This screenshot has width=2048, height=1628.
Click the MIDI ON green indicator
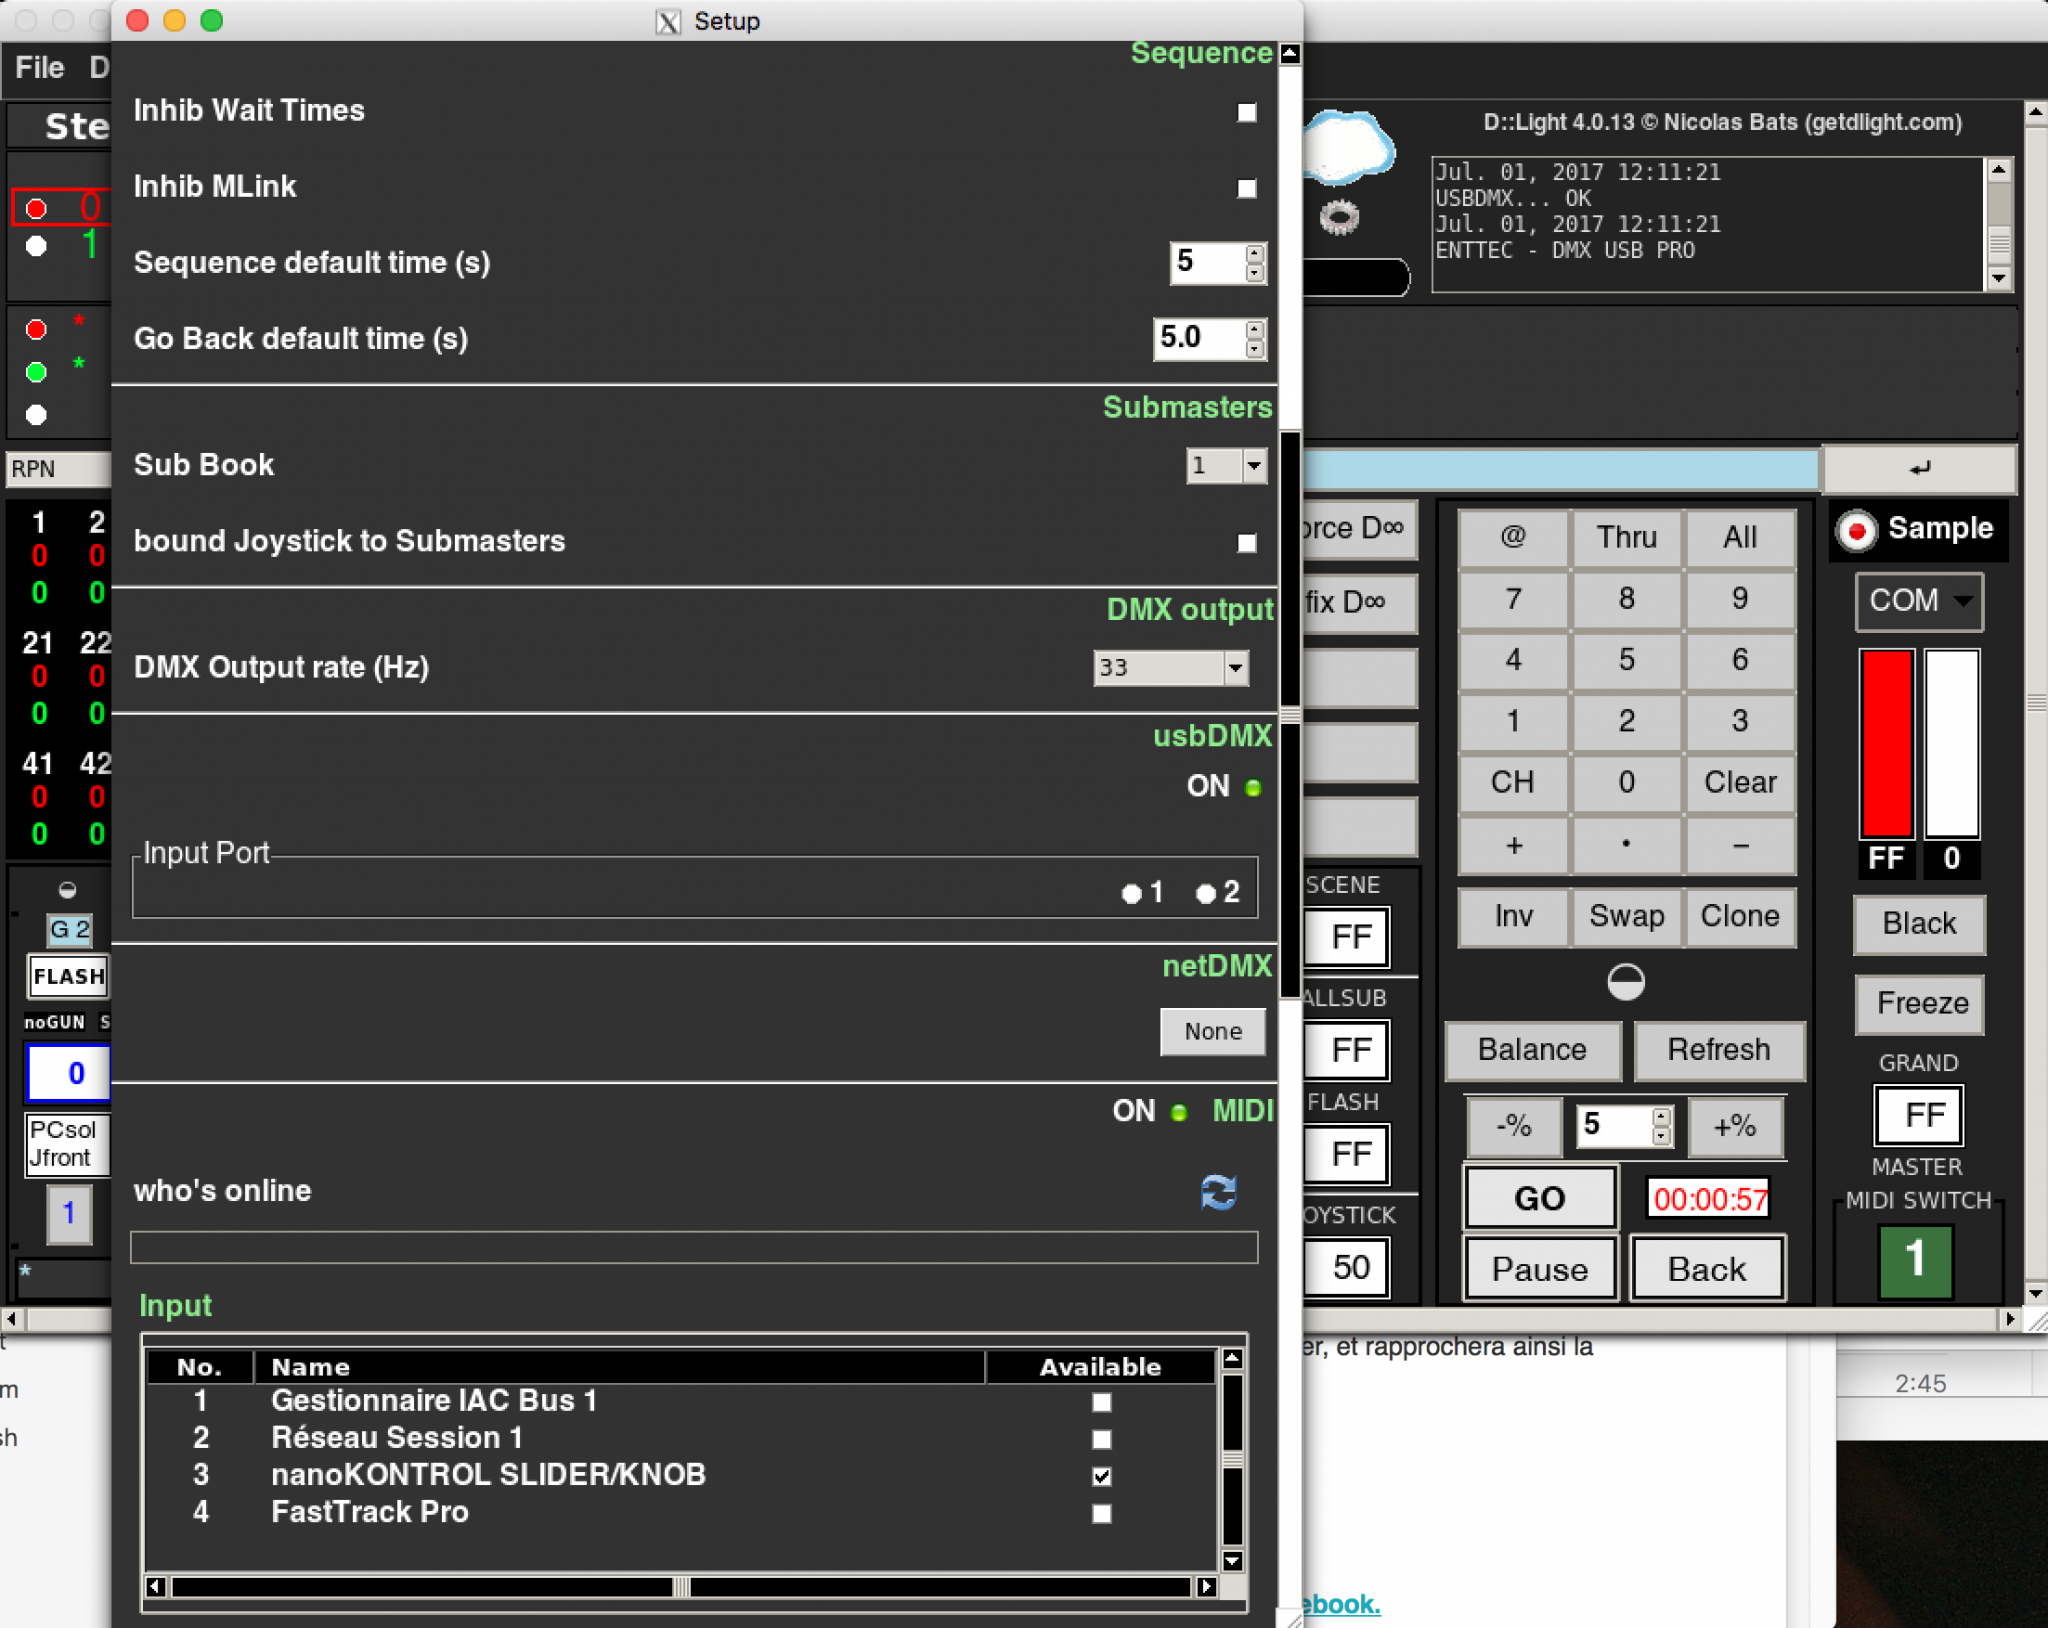point(1179,1112)
